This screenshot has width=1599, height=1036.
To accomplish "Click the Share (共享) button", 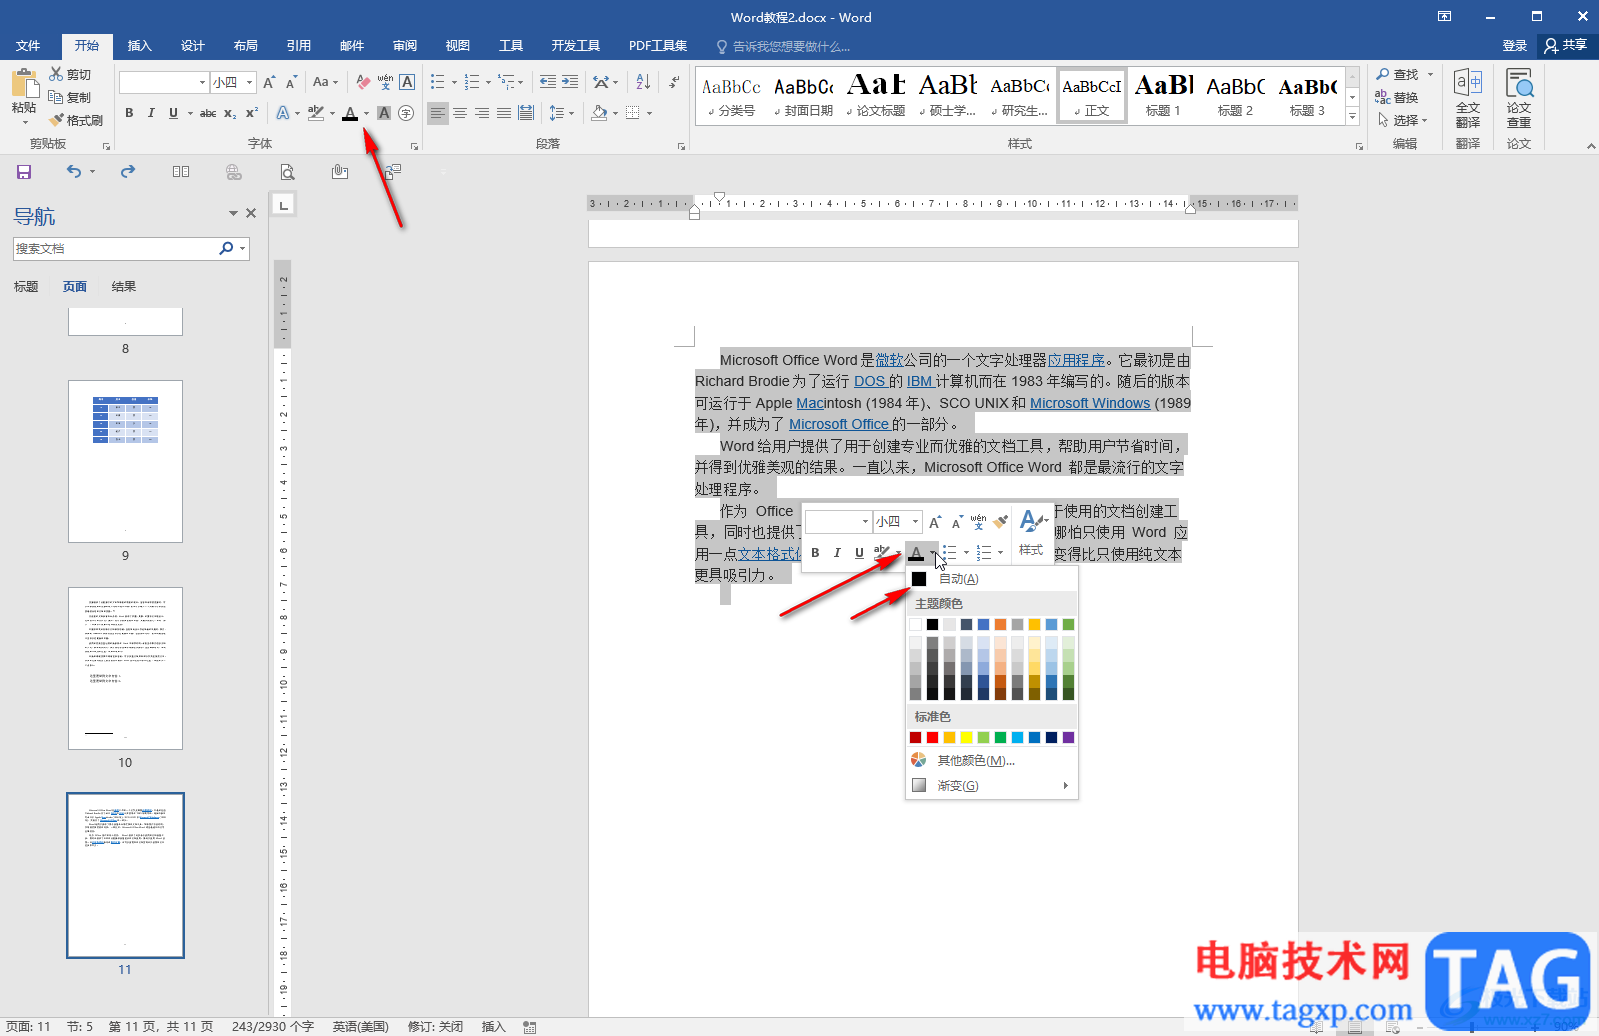I will point(1567,45).
